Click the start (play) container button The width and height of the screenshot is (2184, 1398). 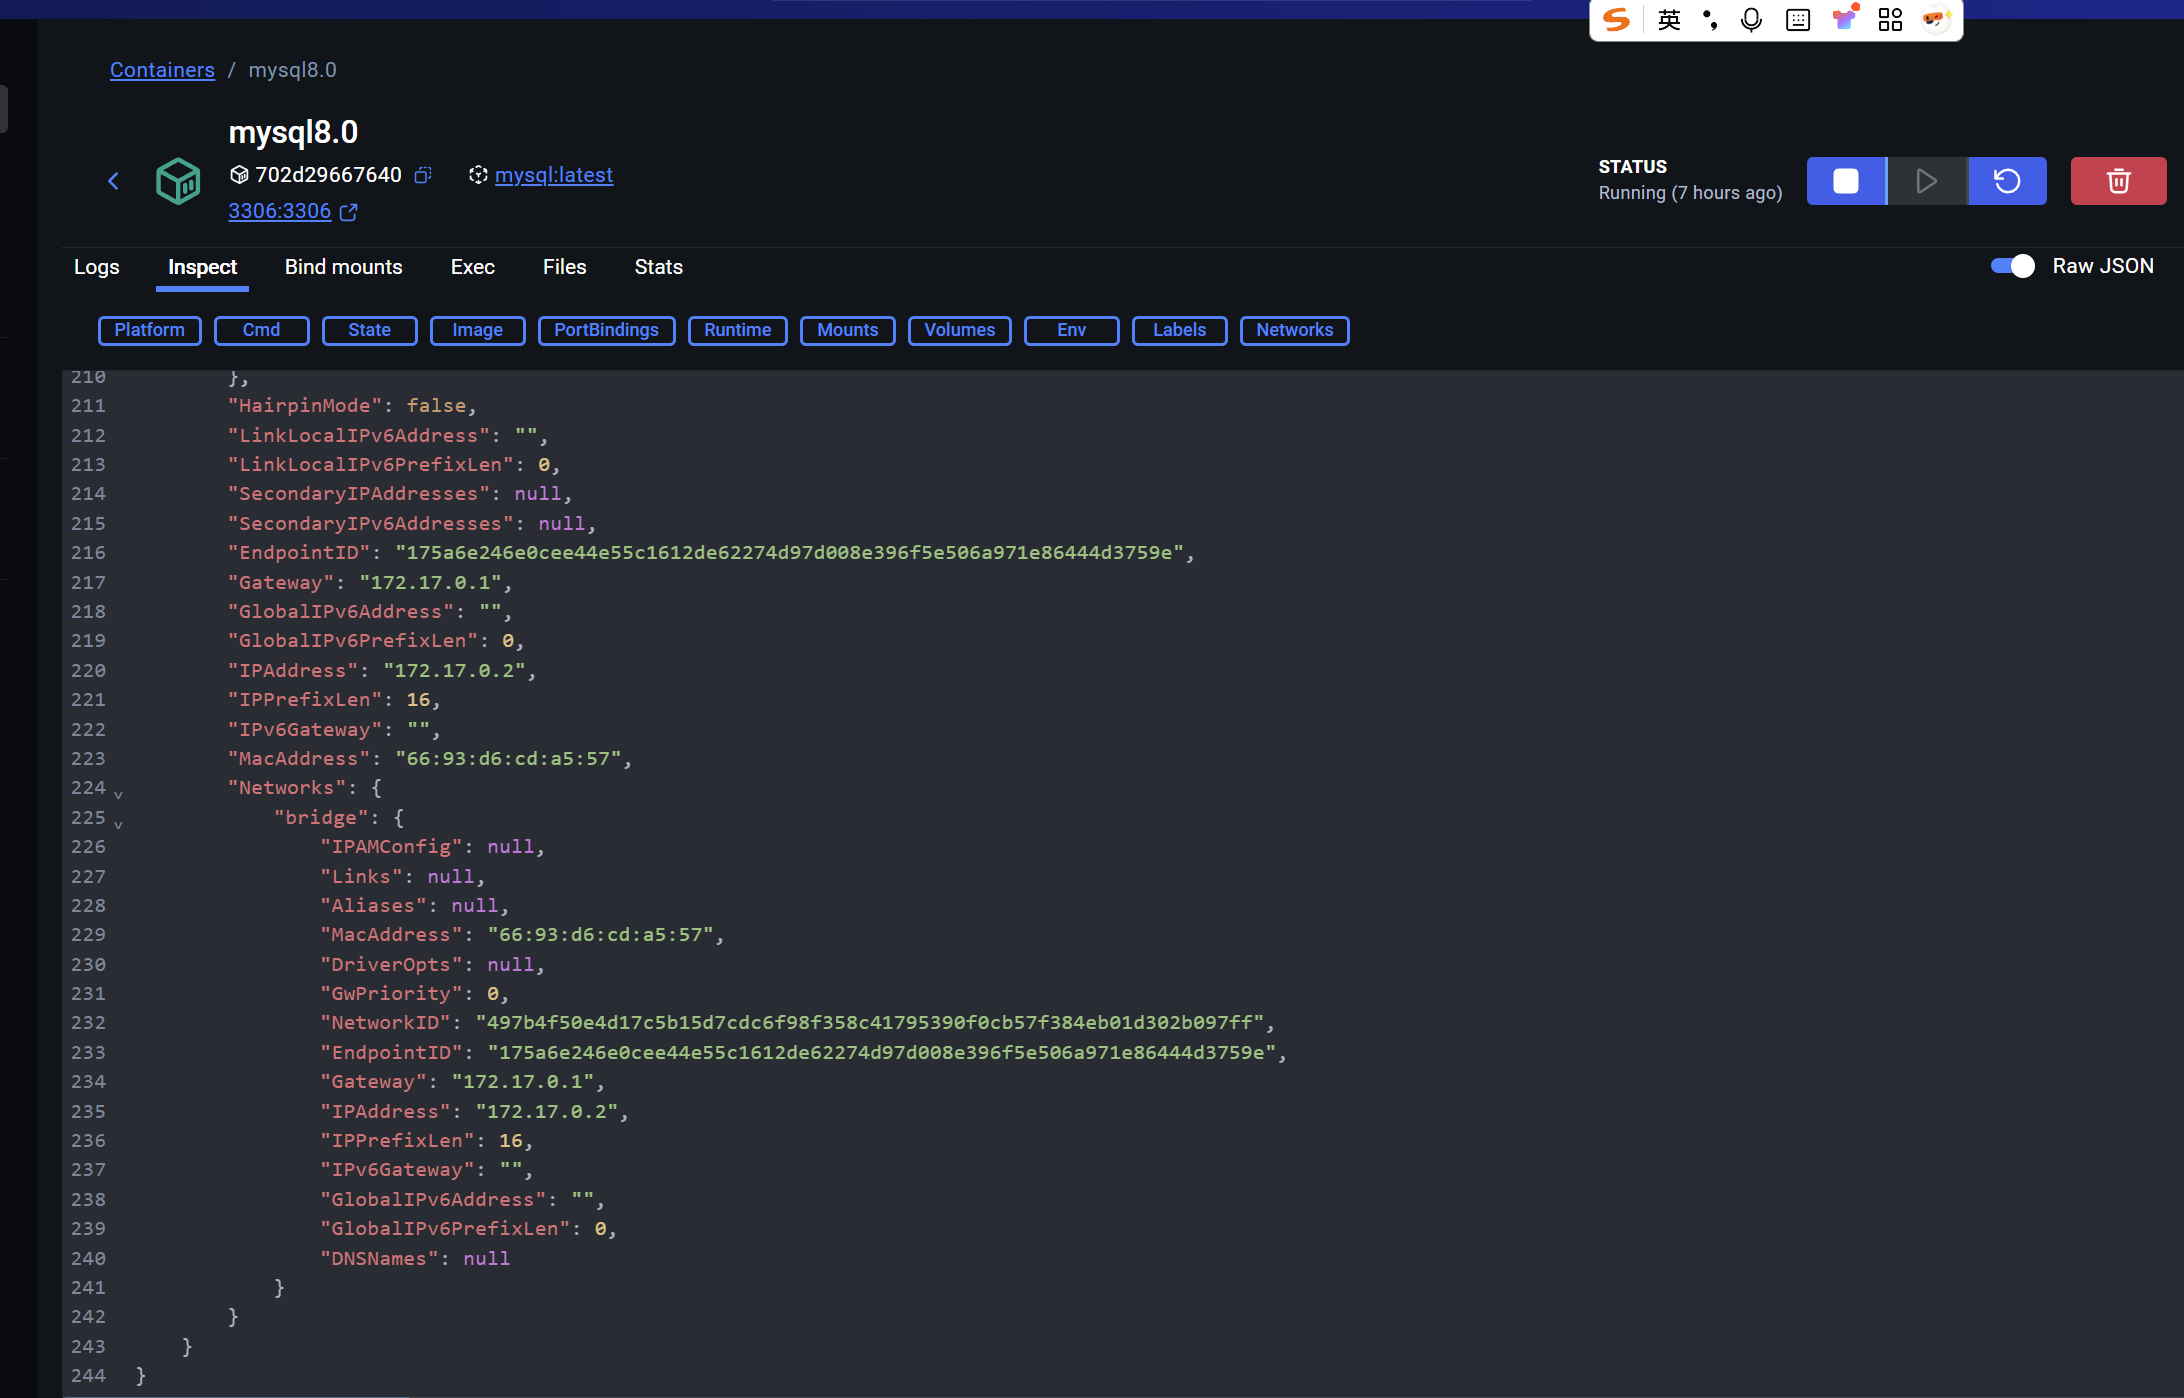1926,181
